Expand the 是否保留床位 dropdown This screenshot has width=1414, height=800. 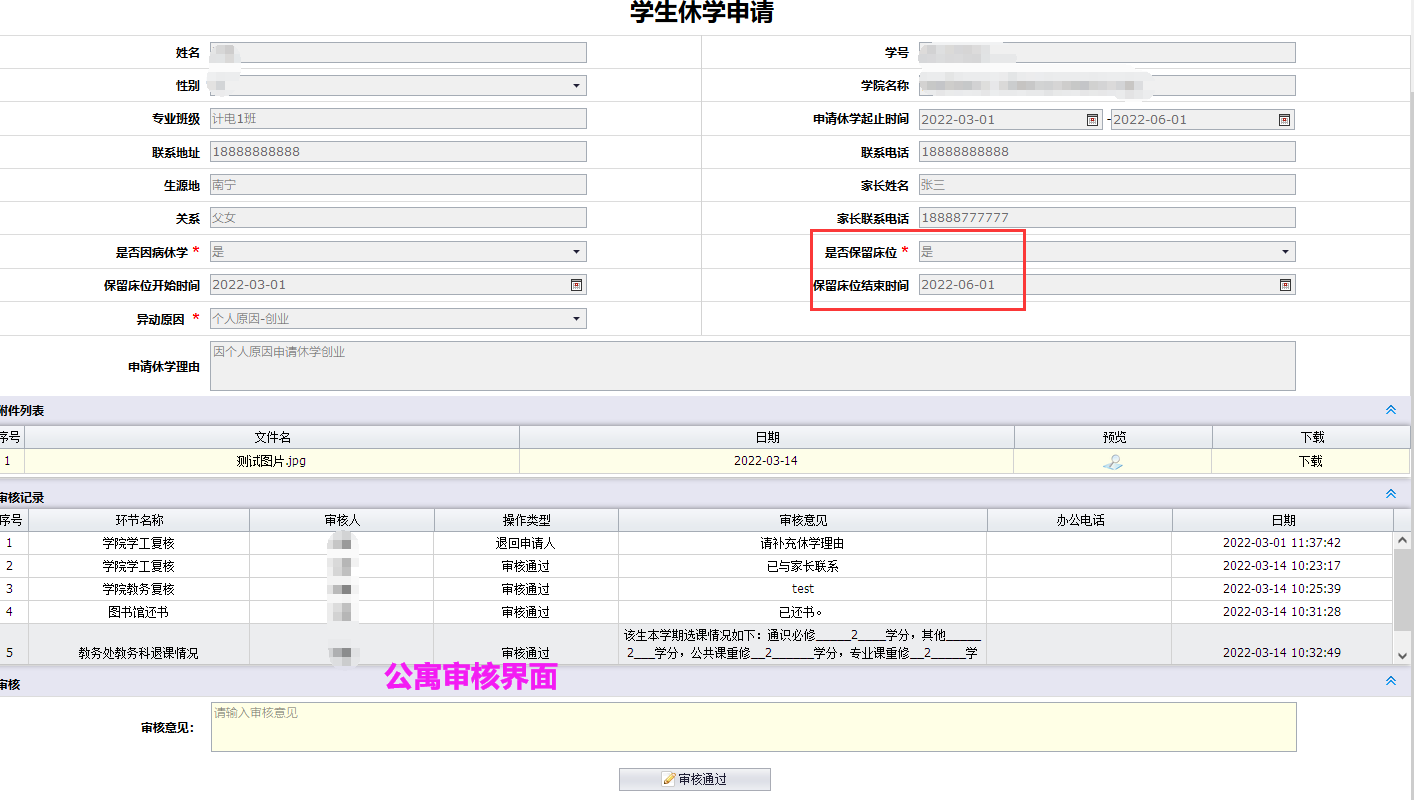point(1285,252)
